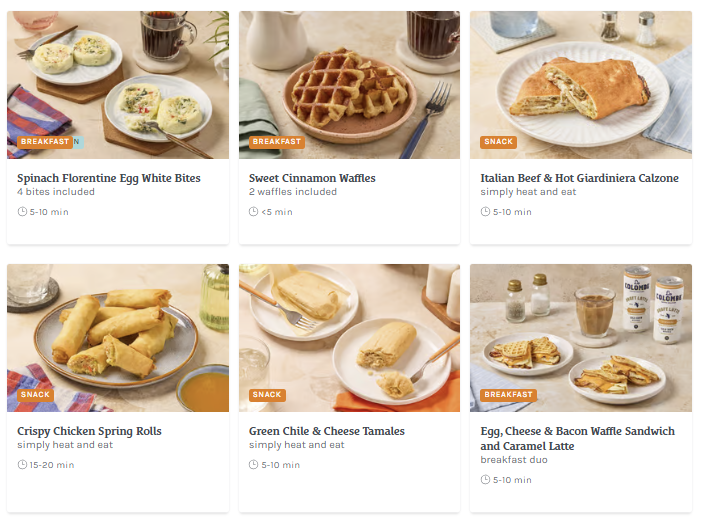Select BREAKFAST tag on waffle sandwich latte photo

tap(509, 395)
